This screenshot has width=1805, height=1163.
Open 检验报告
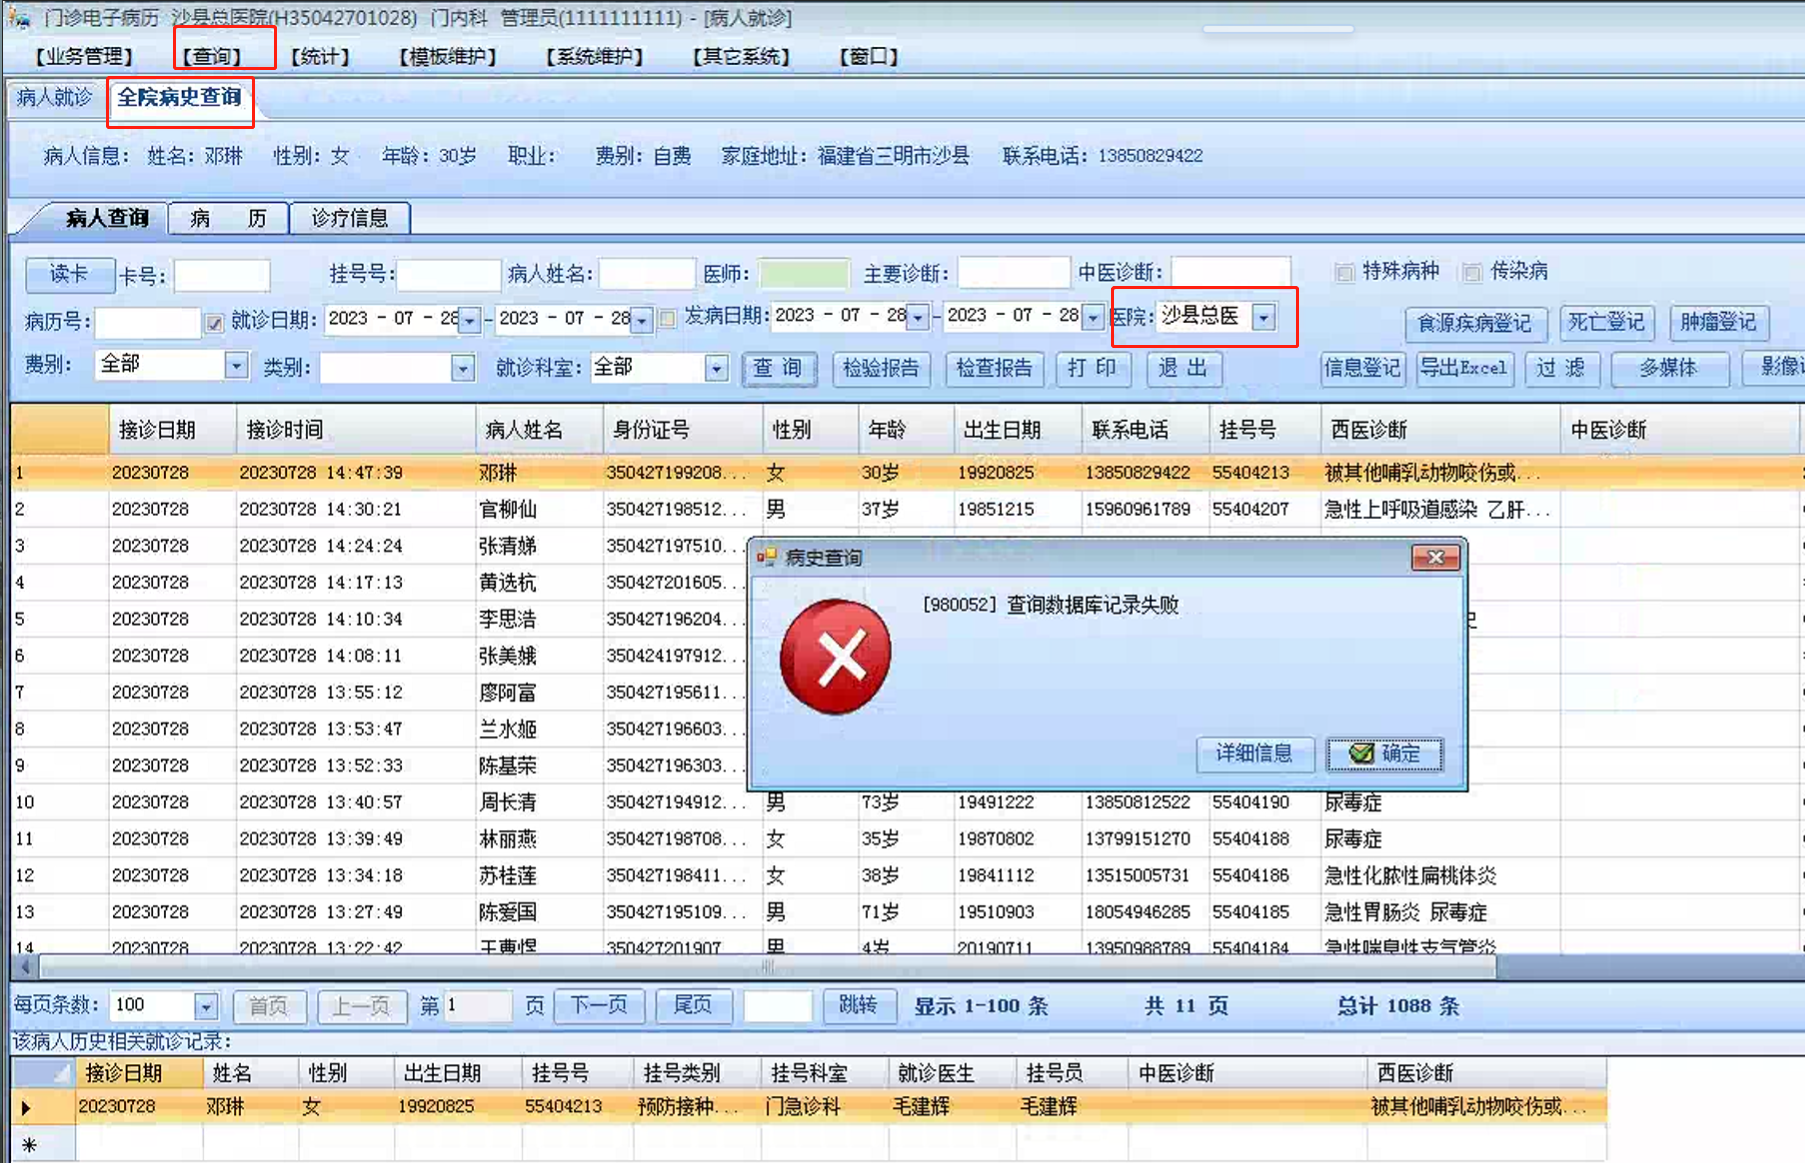click(881, 369)
